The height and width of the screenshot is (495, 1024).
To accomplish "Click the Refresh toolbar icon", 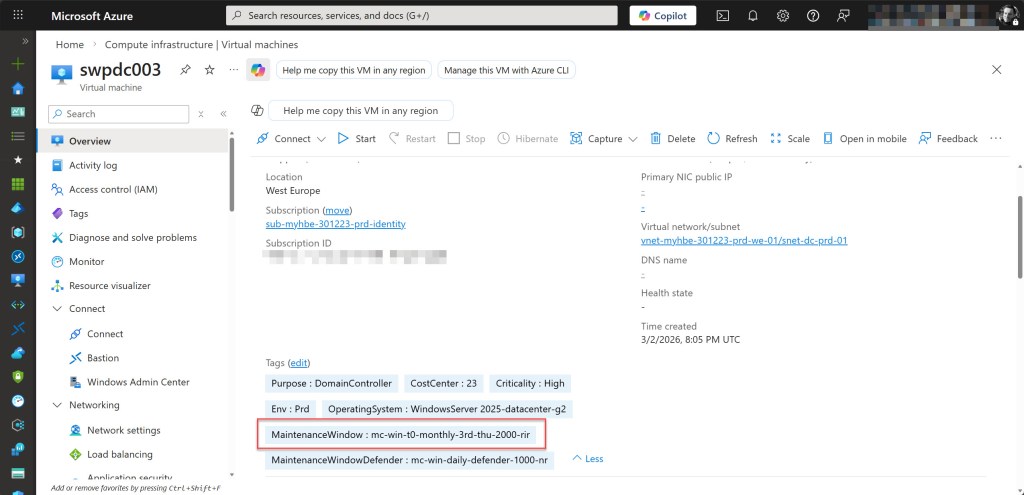I will tap(732, 139).
